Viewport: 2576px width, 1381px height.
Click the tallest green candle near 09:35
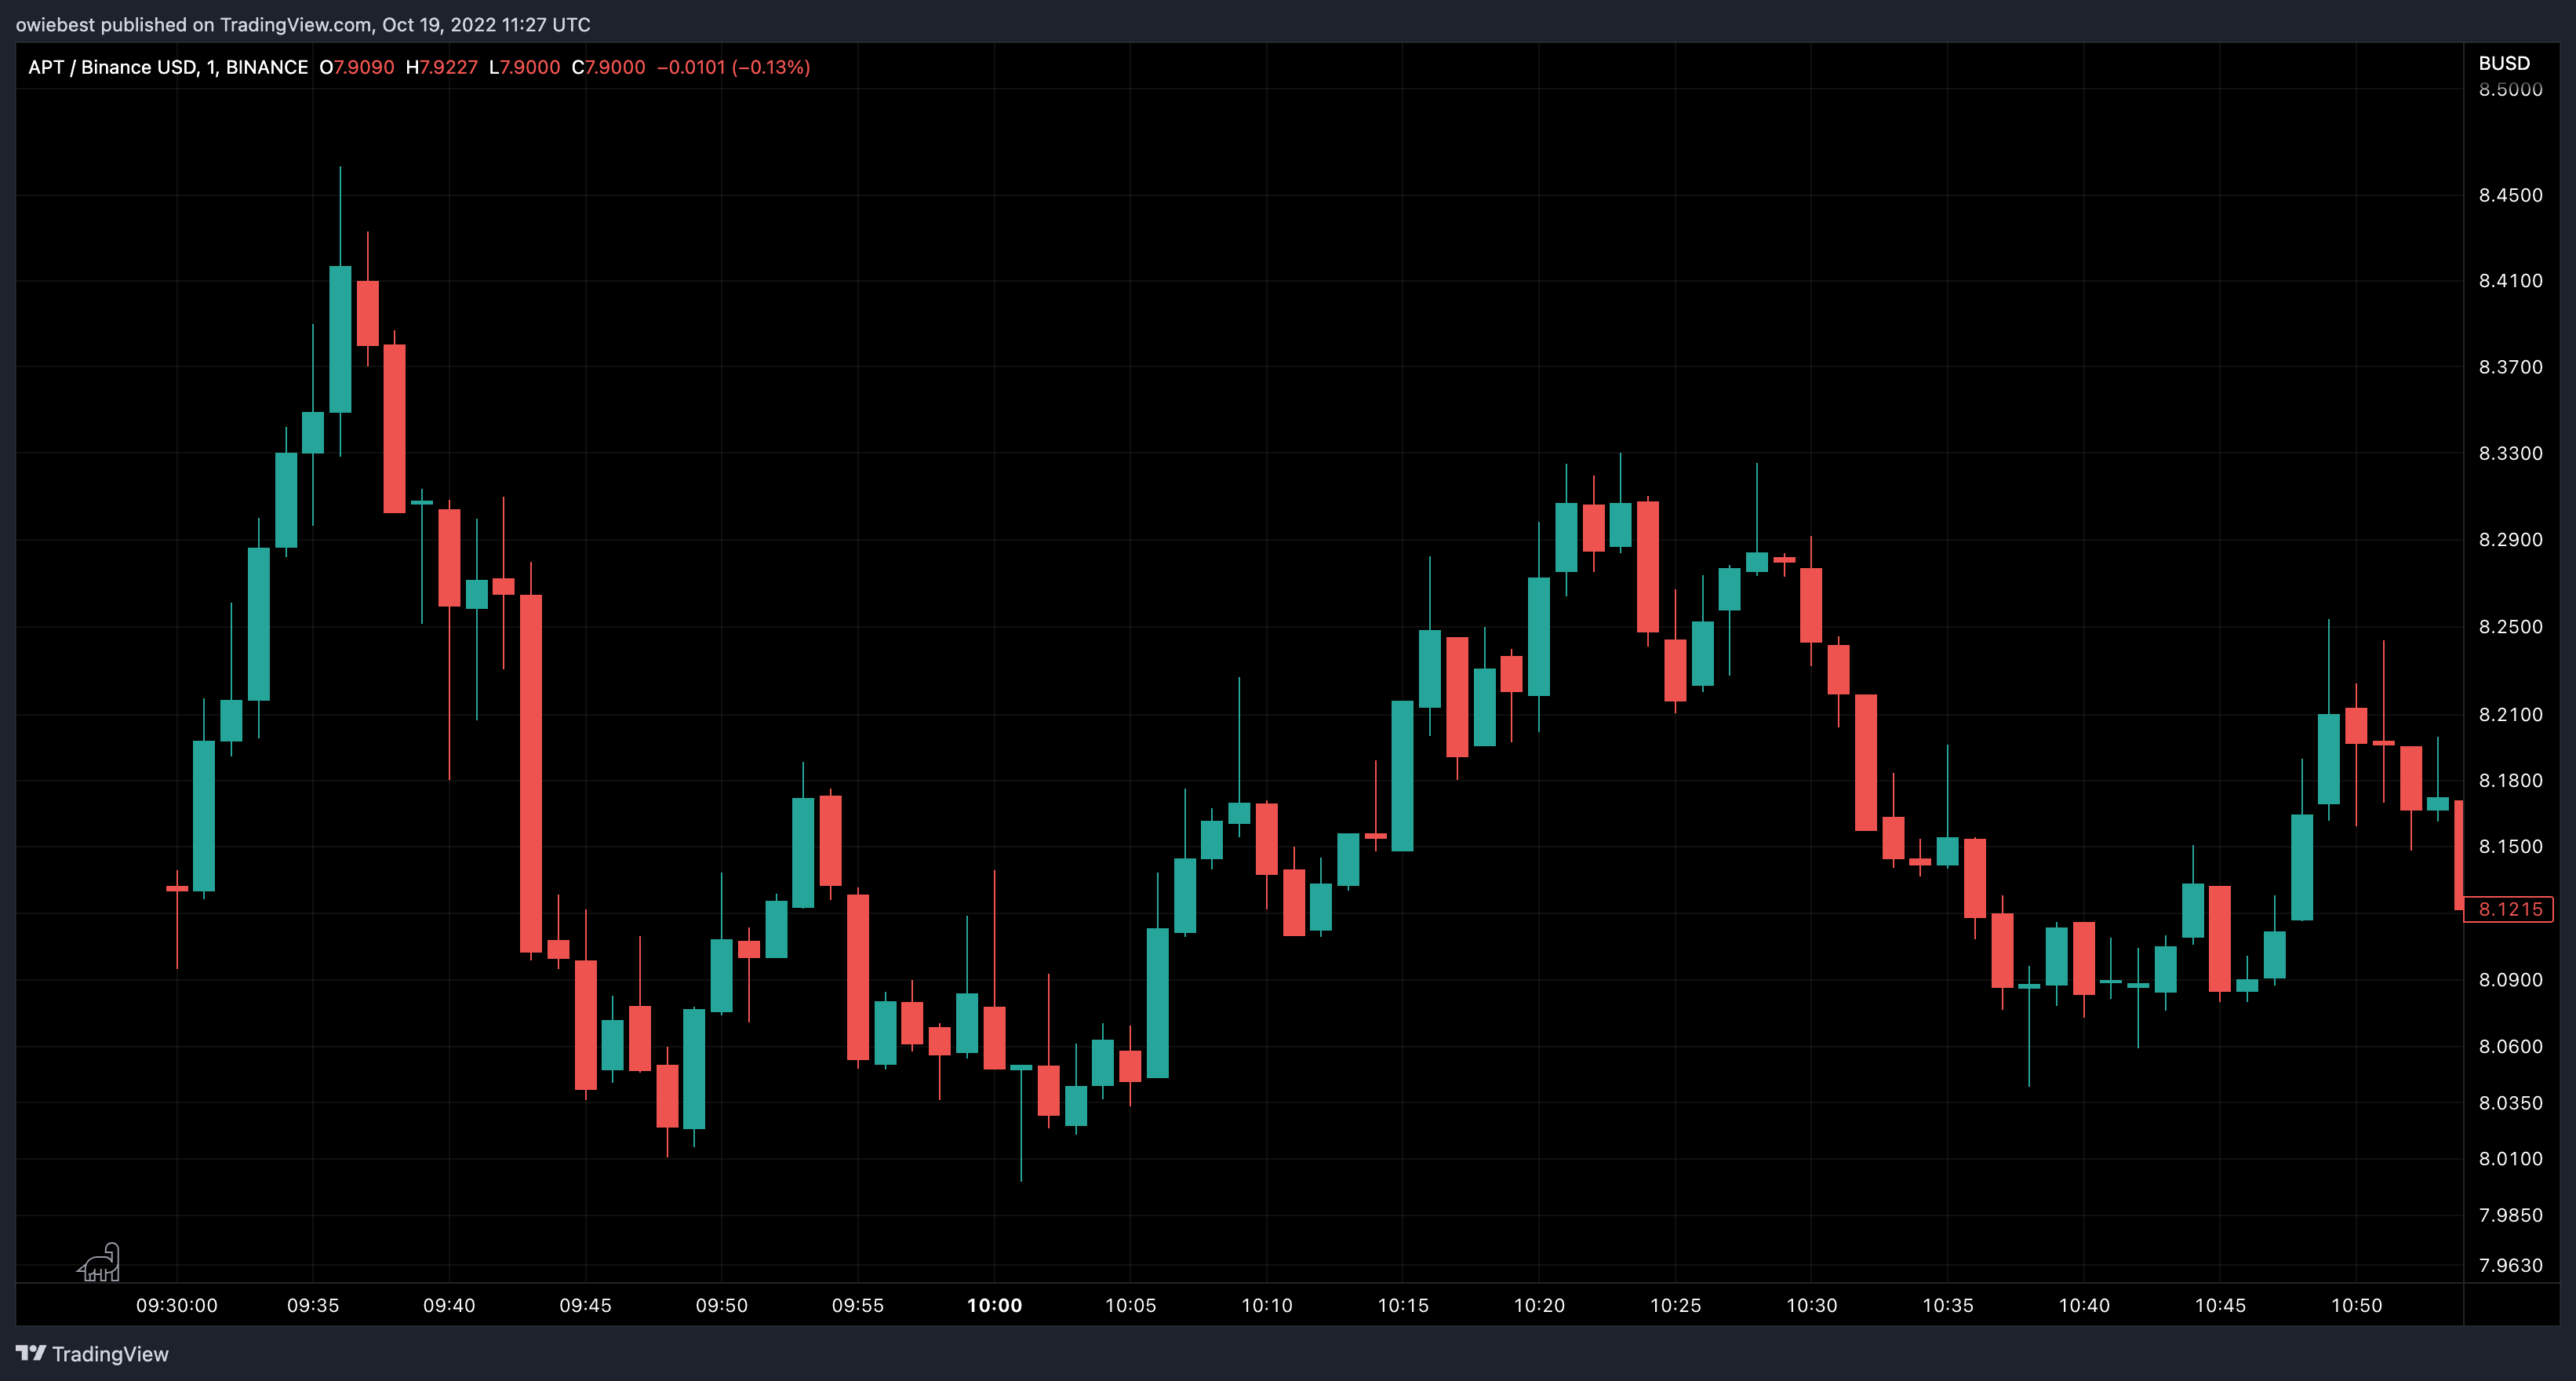pyautogui.click(x=340, y=338)
